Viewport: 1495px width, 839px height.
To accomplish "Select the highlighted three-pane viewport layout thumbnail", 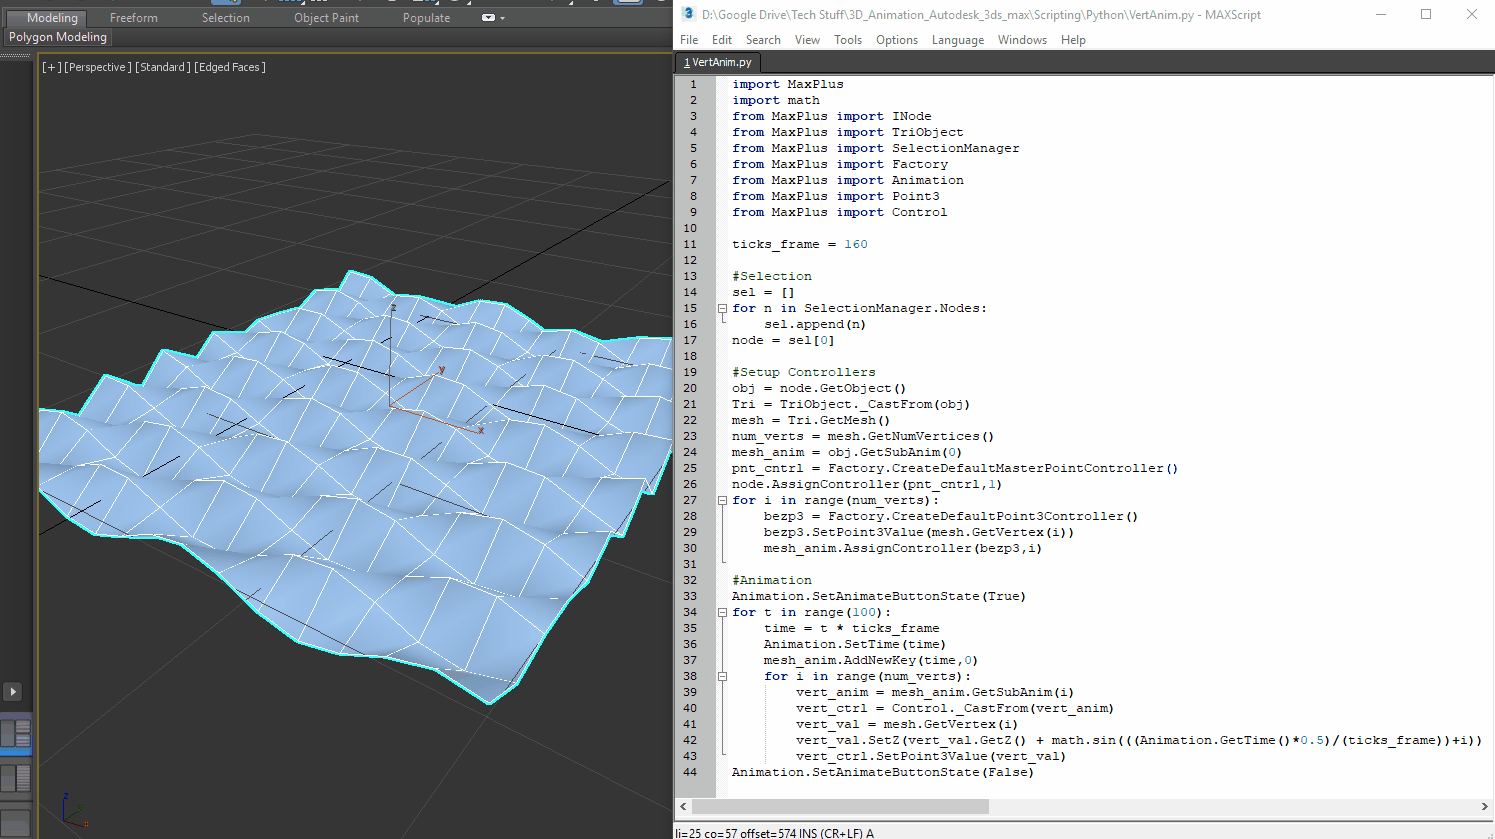I will pyautogui.click(x=16, y=733).
